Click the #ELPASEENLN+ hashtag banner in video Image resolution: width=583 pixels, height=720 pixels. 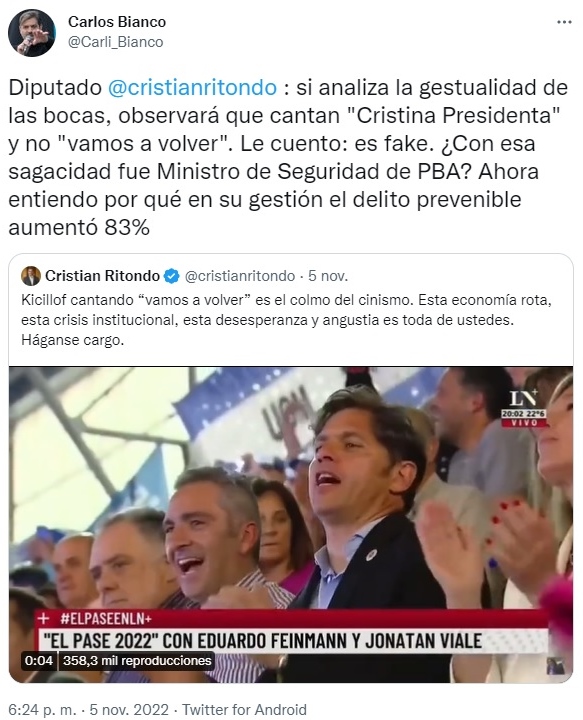coord(106,619)
